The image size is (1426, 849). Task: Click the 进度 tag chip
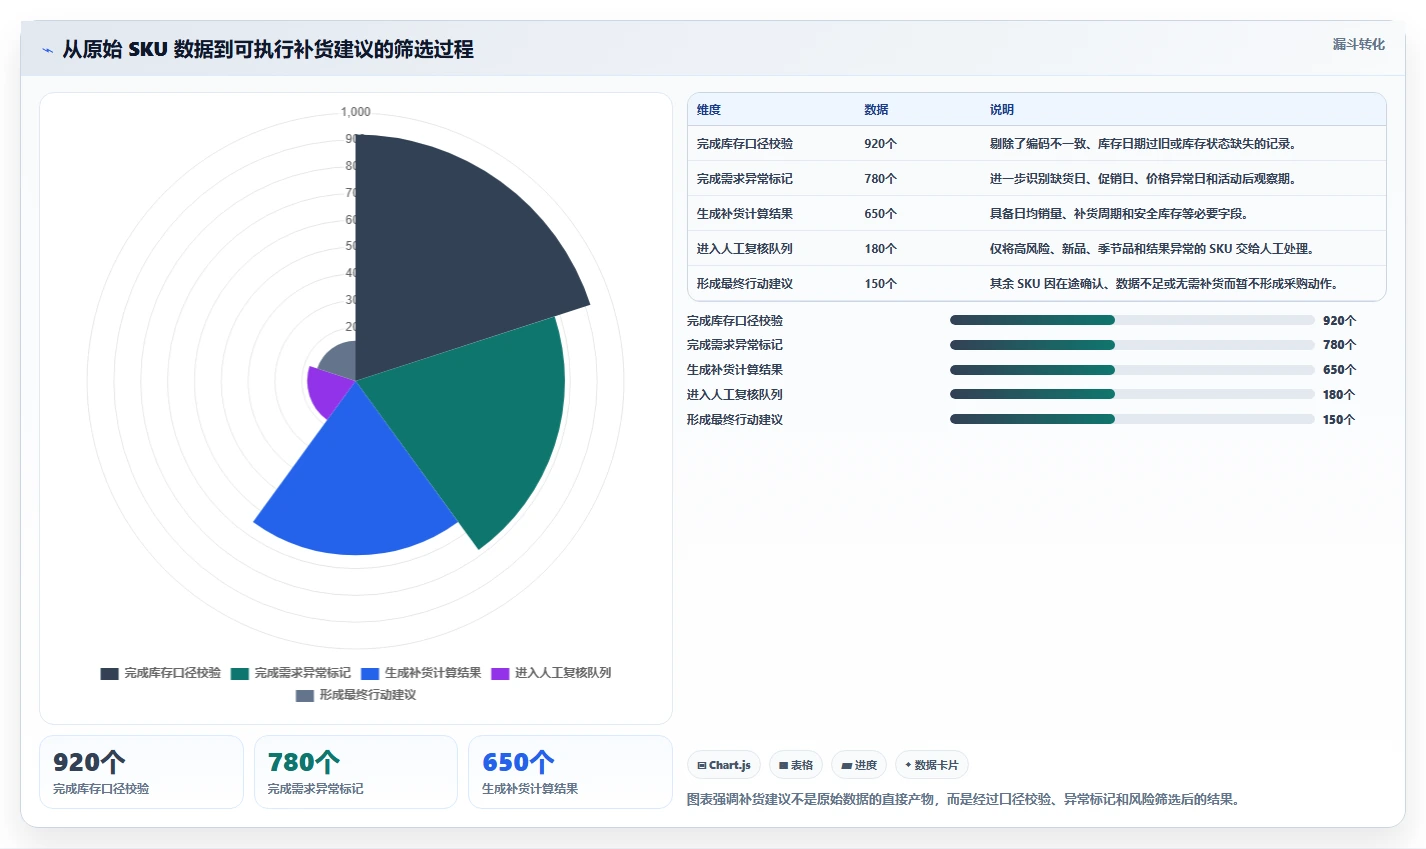(859, 765)
